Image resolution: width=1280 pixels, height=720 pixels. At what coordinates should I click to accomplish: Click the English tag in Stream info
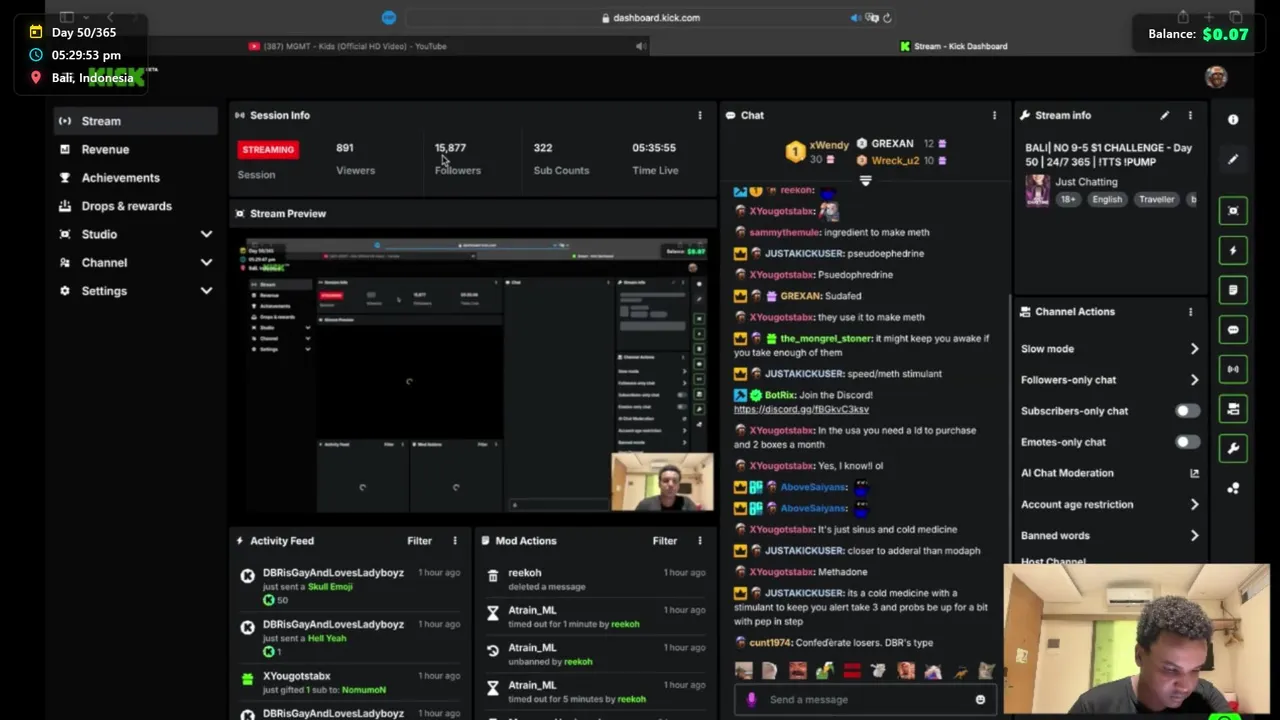1107,199
